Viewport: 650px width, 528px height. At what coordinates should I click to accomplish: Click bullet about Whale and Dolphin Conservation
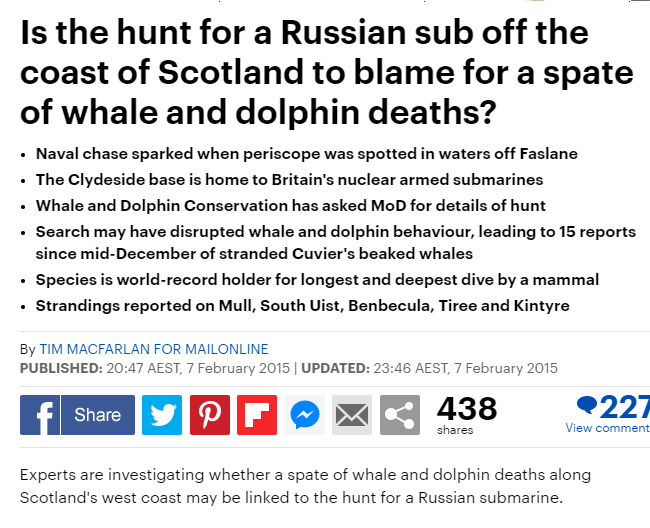(290, 206)
